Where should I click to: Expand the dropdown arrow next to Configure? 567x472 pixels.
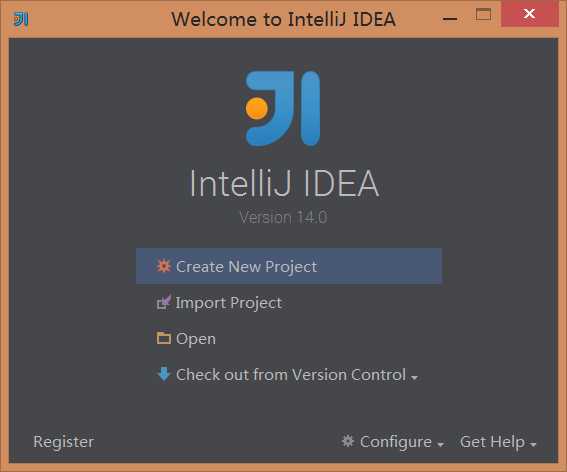pos(440,445)
